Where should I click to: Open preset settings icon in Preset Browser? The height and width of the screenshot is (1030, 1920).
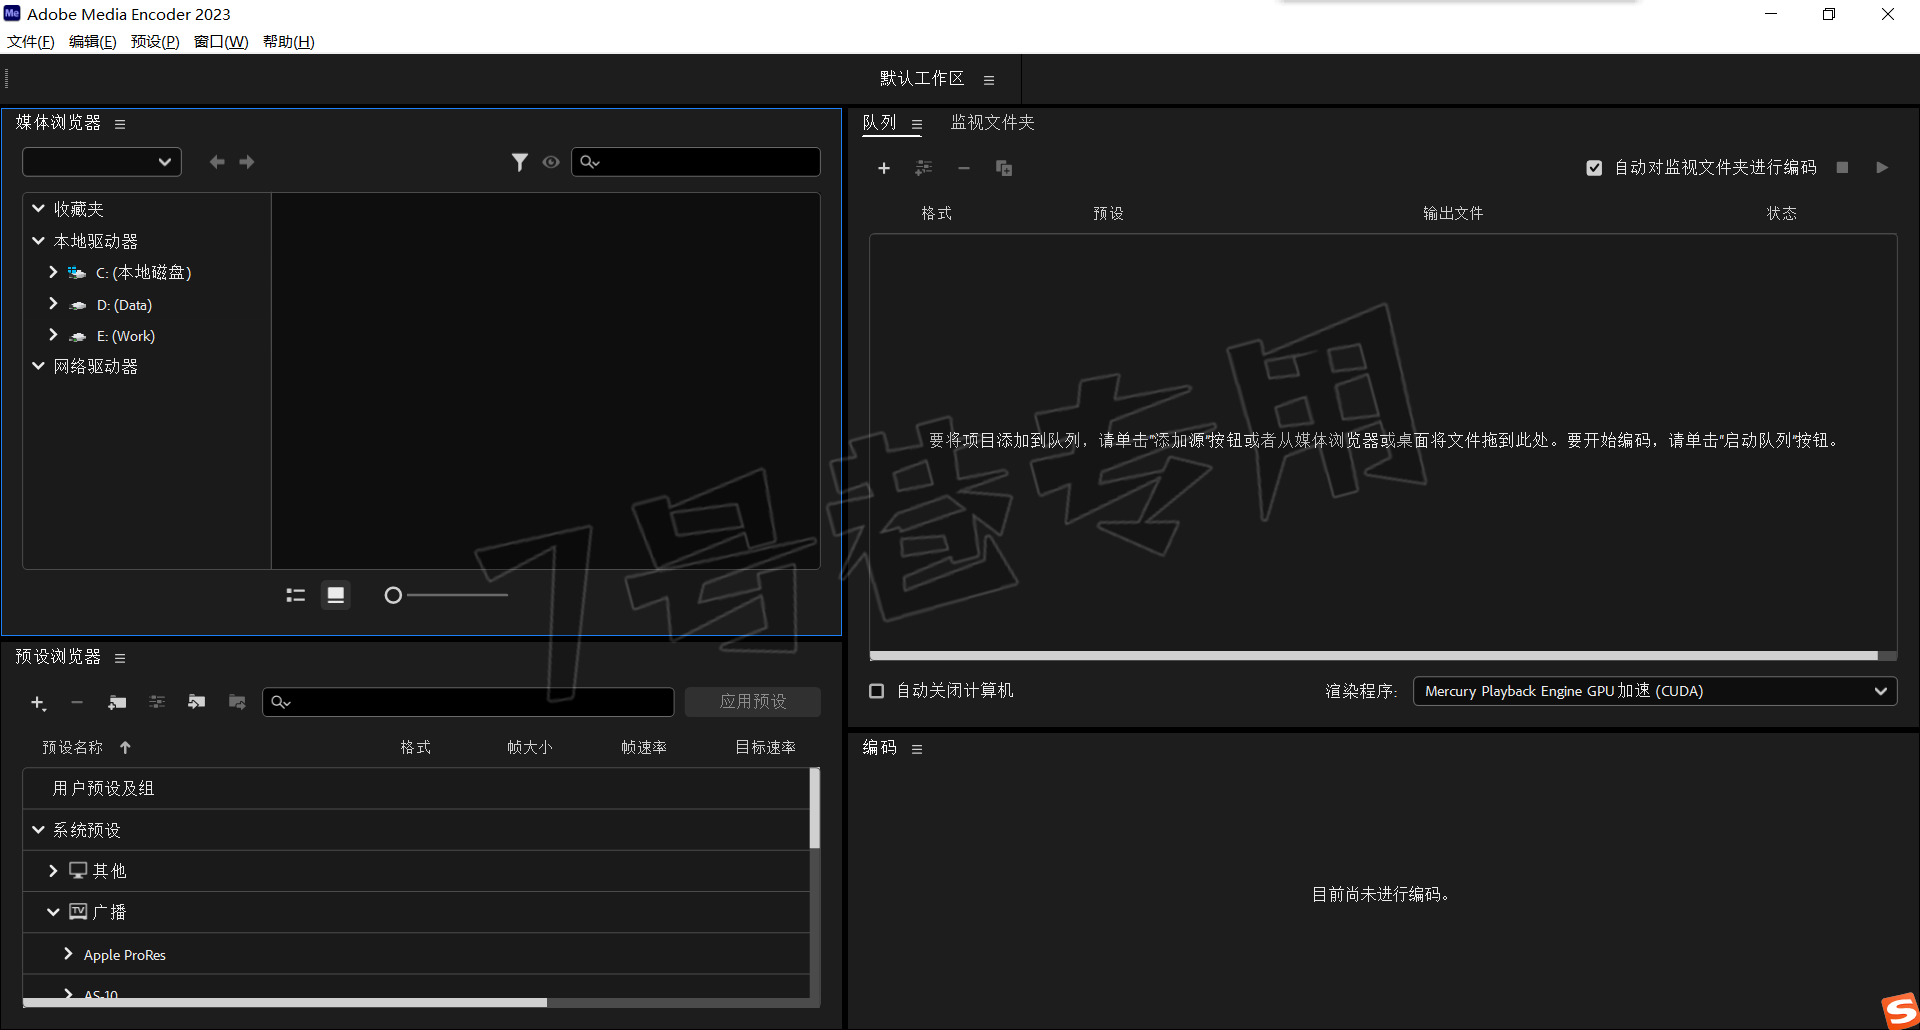[157, 702]
